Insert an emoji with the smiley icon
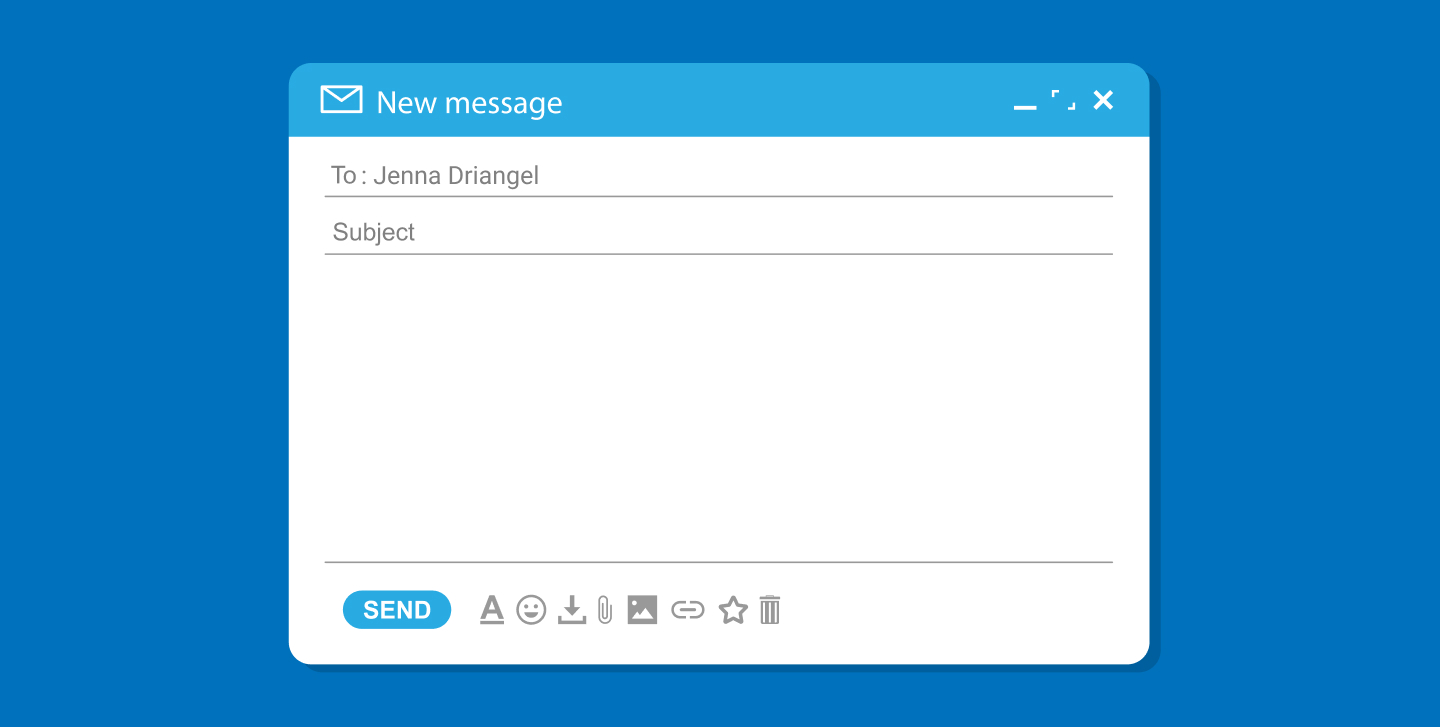This screenshot has height=727, width=1440. pos(531,609)
